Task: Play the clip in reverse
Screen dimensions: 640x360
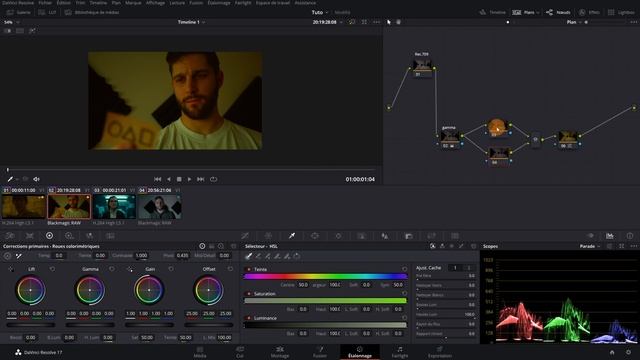Action: point(169,179)
